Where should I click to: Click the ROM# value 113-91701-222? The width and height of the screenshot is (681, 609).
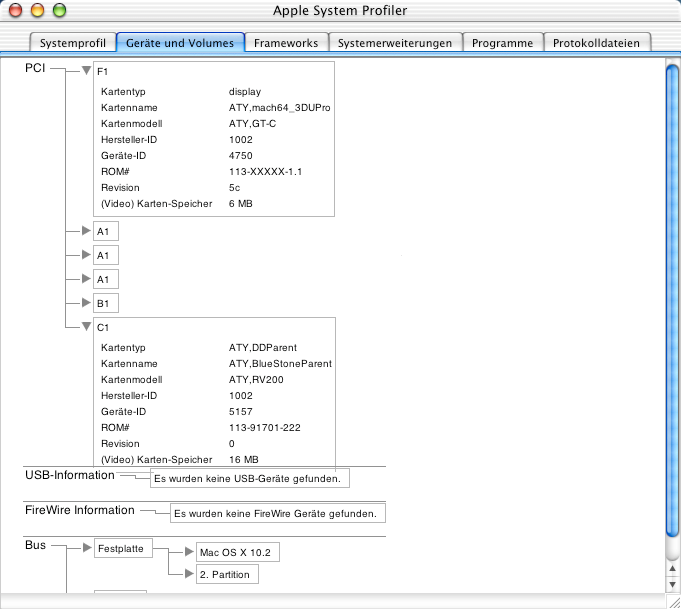coord(264,427)
